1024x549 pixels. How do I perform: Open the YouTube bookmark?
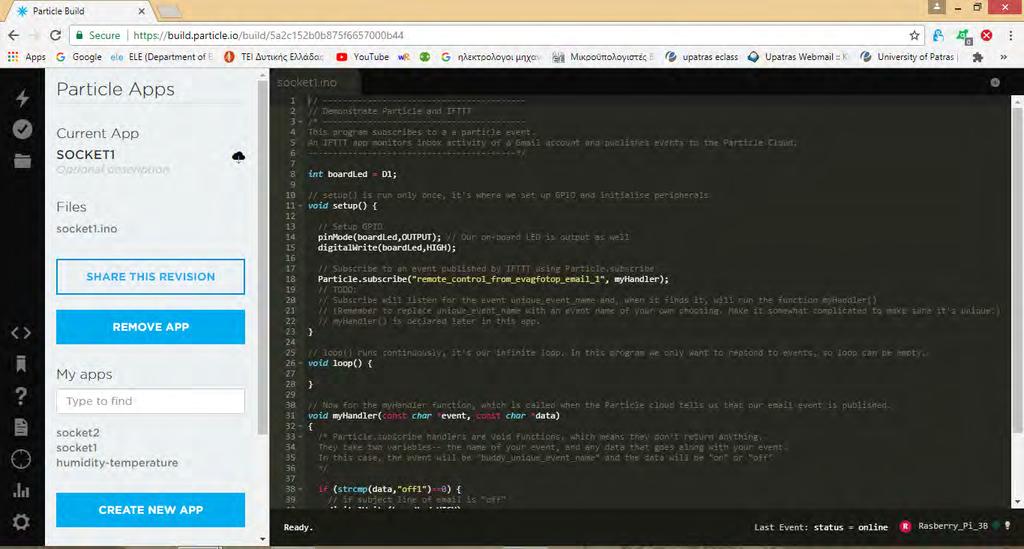(x=362, y=57)
